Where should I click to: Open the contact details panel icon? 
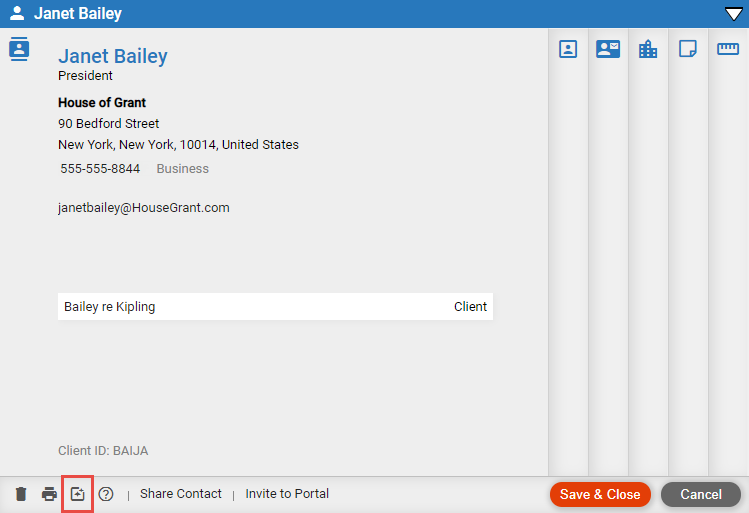(x=568, y=49)
